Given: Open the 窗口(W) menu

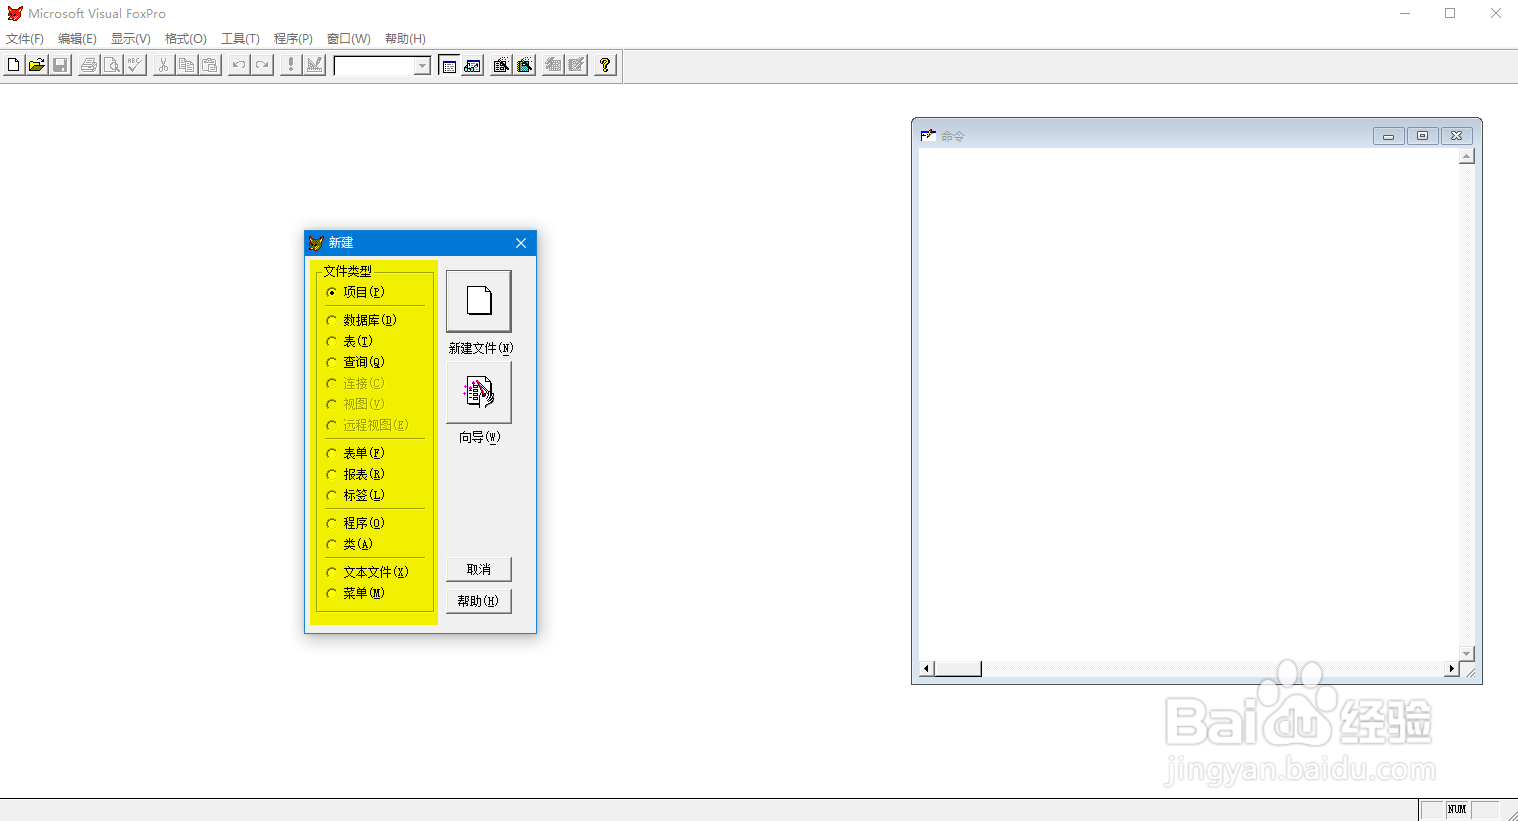Looking at the screenshot, I should pyautogui.click(x=349, y=39).
